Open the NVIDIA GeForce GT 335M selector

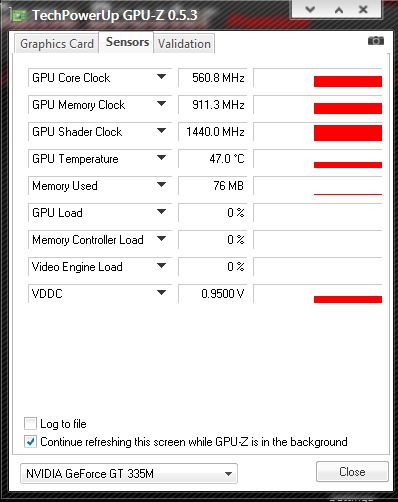(129, 473)
